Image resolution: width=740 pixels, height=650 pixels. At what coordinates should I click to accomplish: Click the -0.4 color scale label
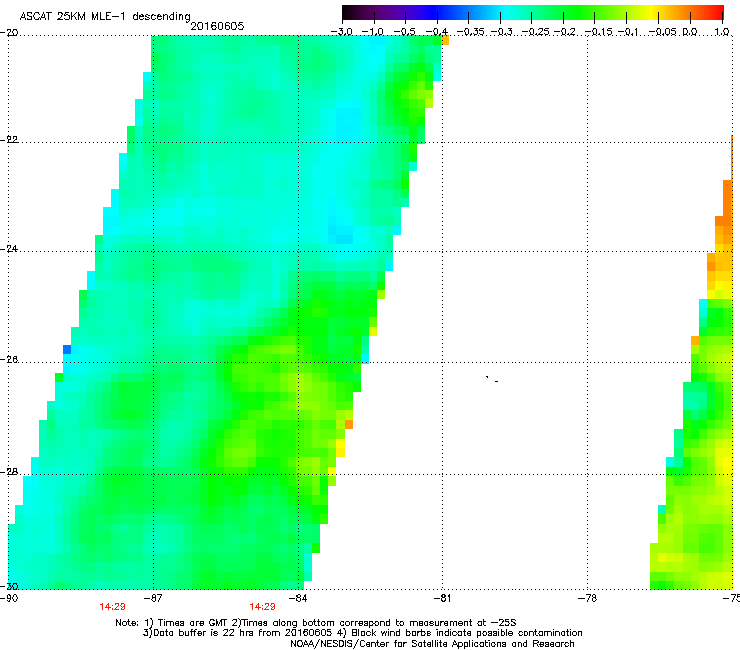pyautogui.click(x=437, y=32)
